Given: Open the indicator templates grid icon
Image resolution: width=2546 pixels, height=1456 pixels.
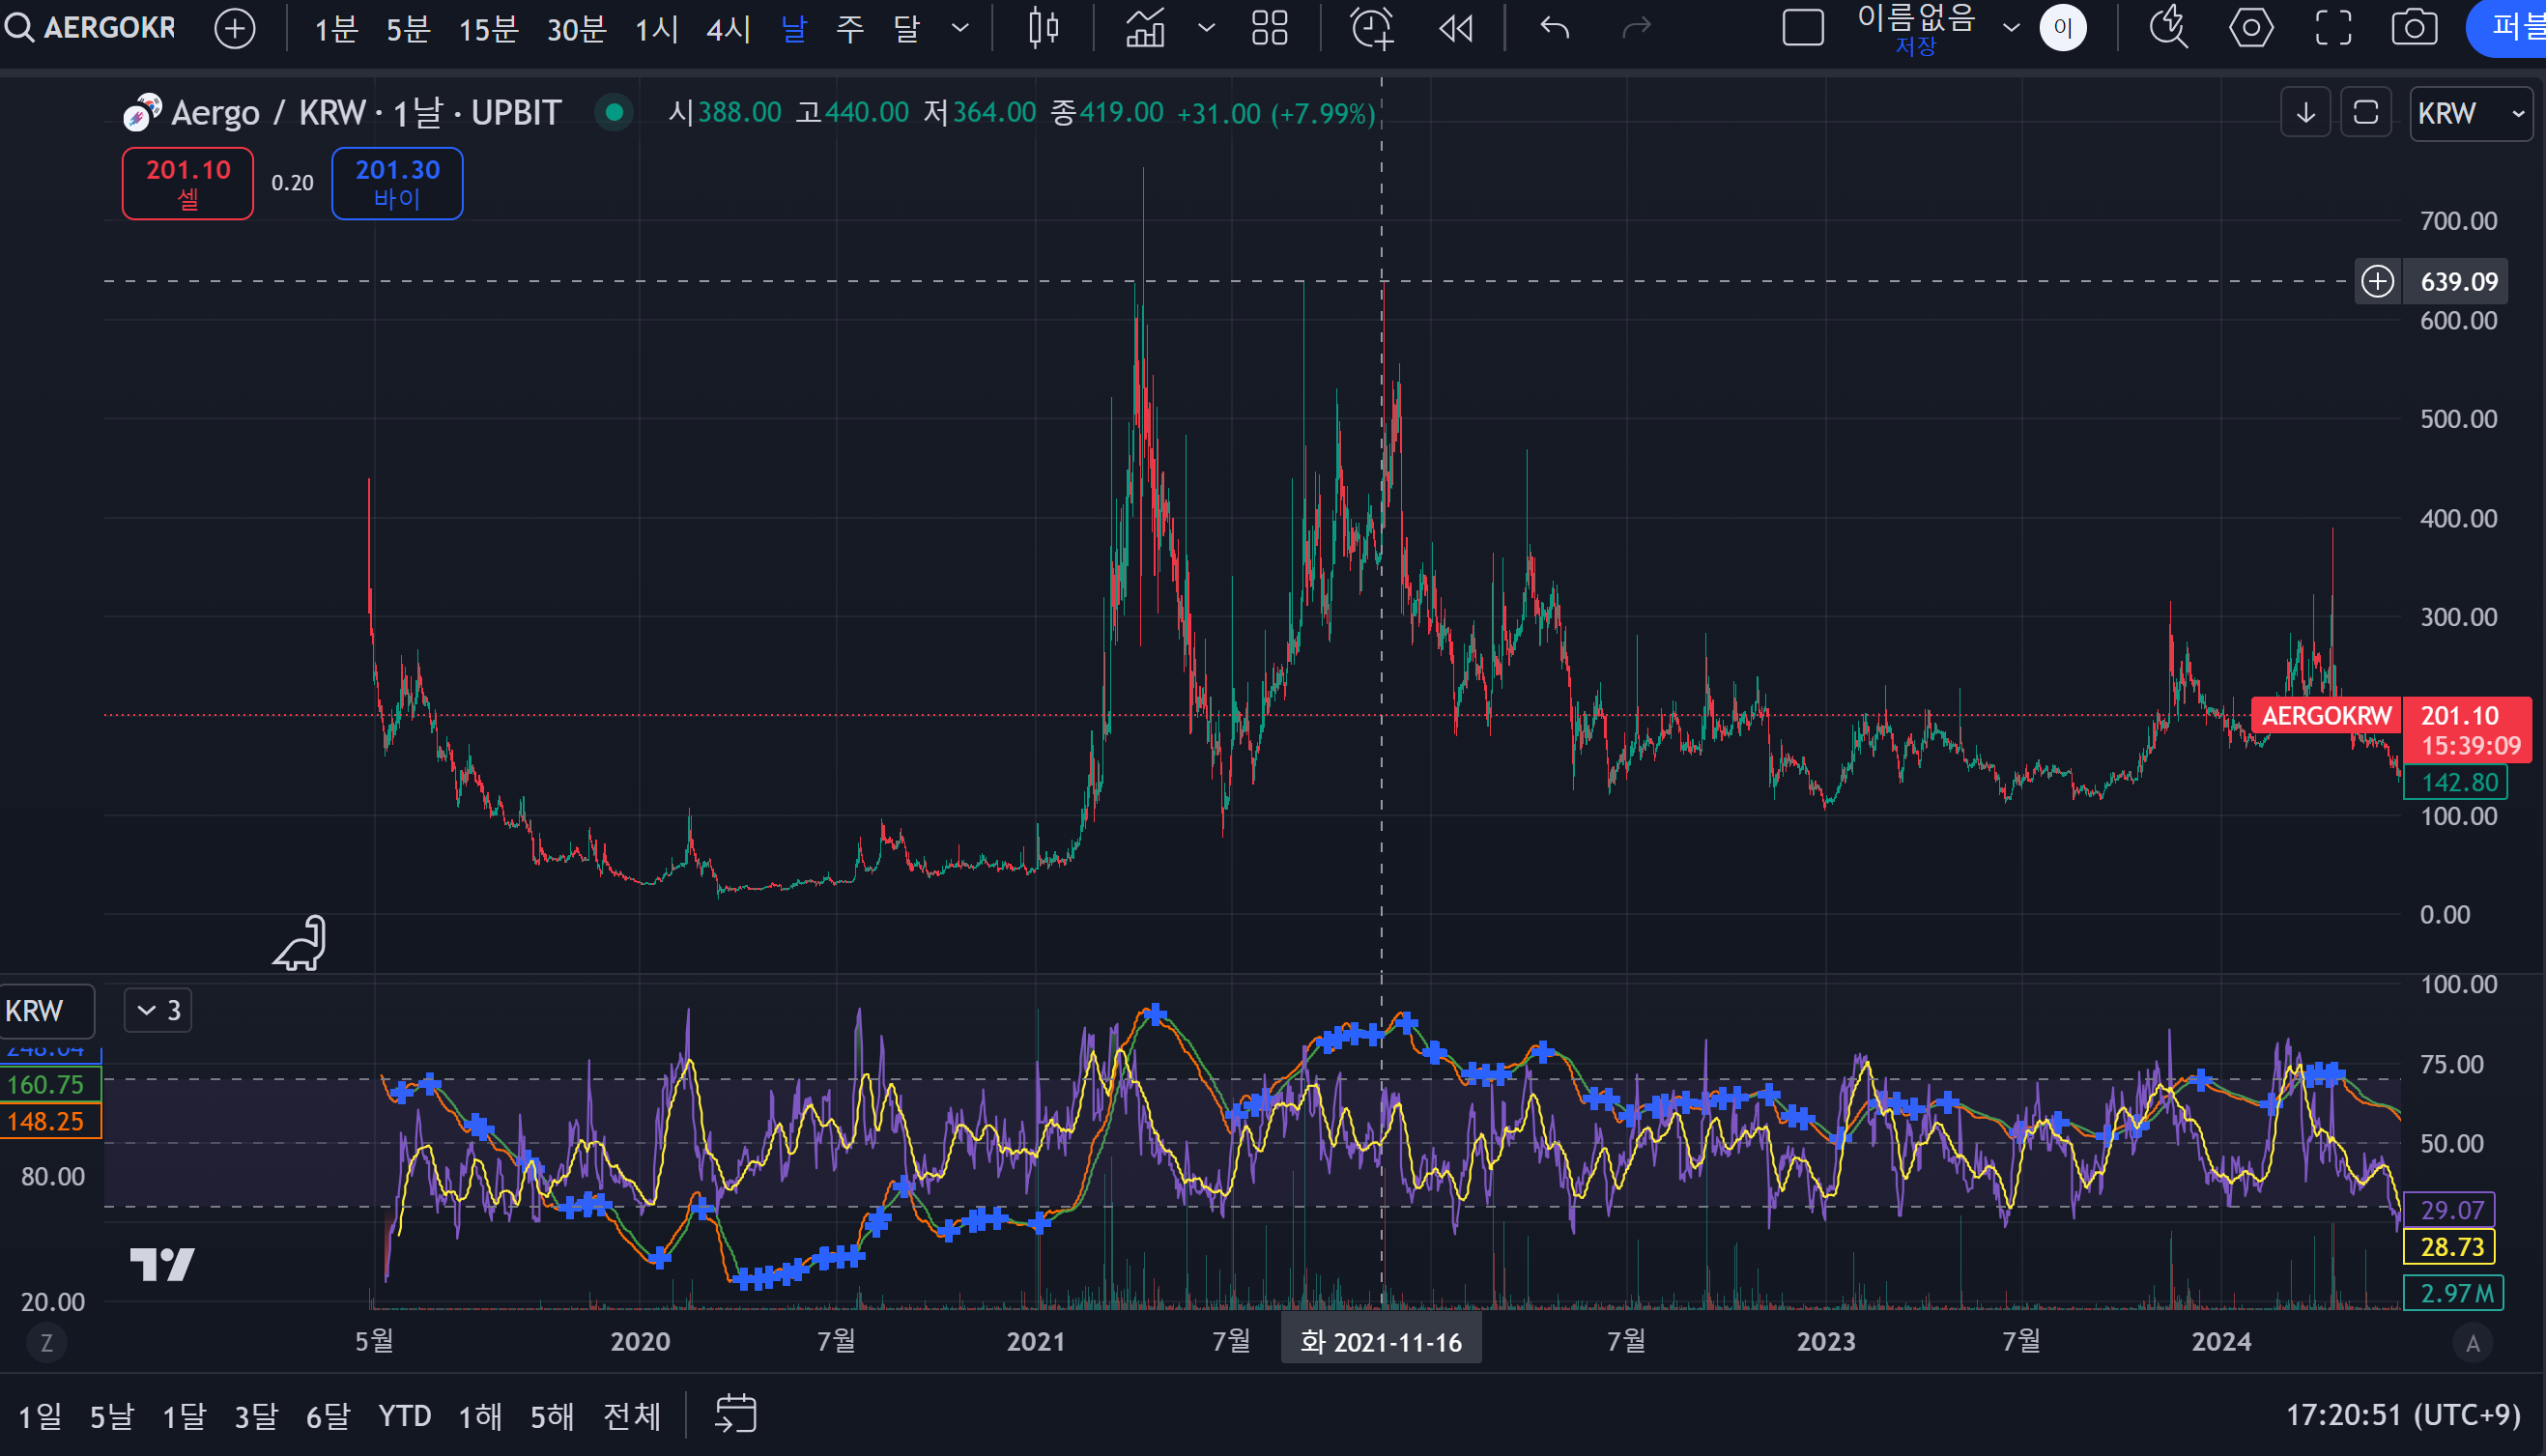Looking at the screenshot, I should click(1269, 28).
